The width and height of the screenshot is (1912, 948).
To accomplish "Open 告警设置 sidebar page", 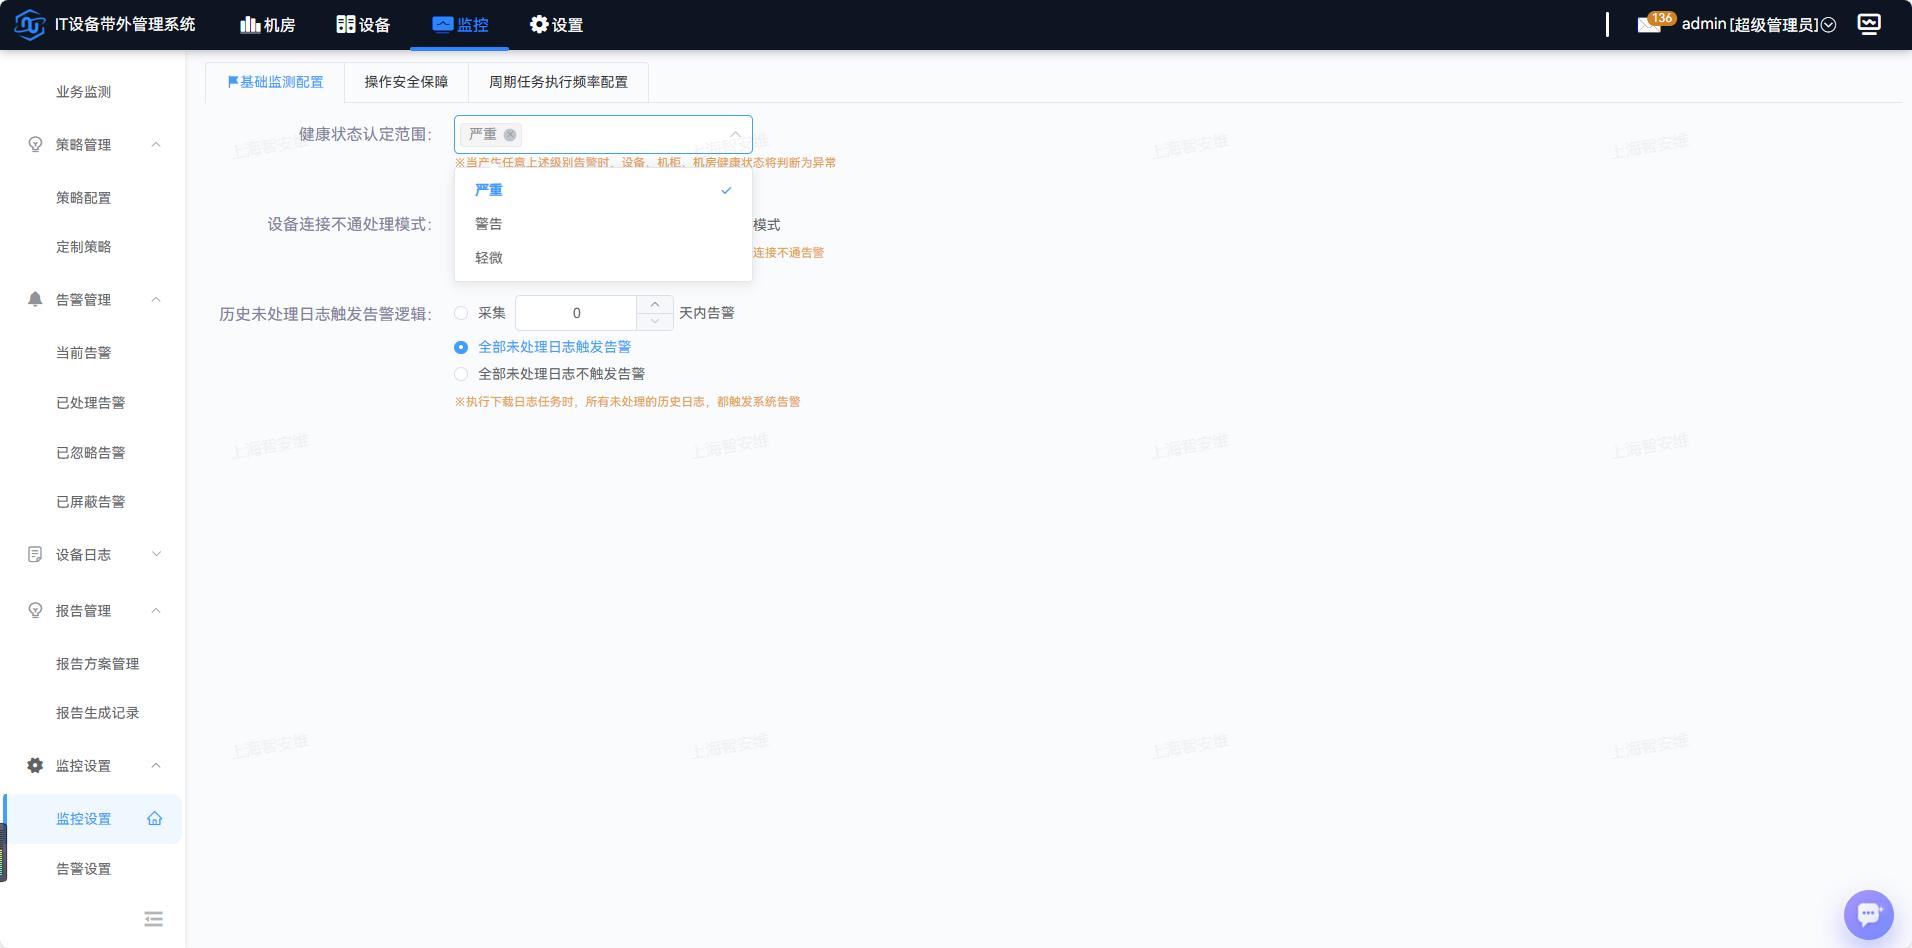I will tap(84, 869).
